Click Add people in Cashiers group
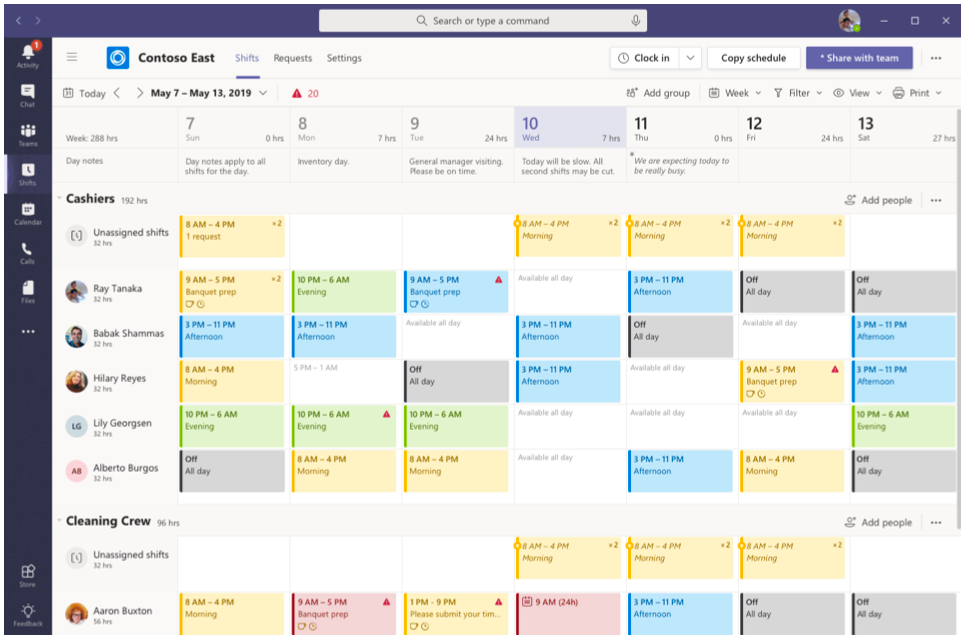Screen dimensions: 963x638 pyautogui.click(x=878, y=200)
